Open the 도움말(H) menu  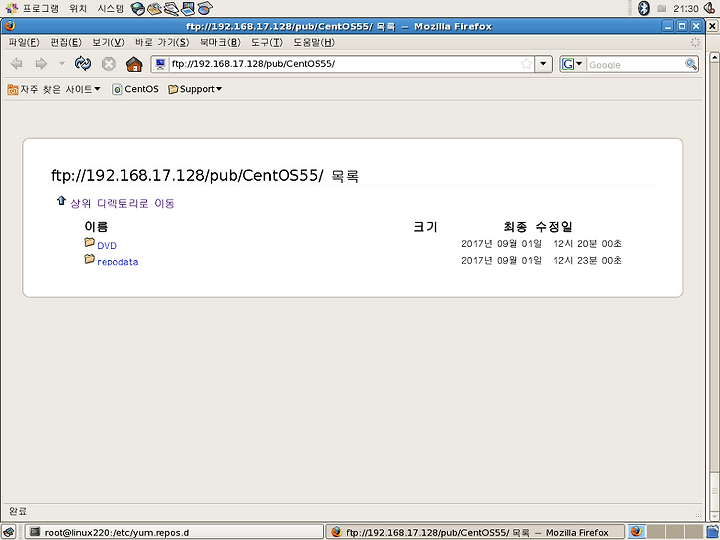(314, 42)
